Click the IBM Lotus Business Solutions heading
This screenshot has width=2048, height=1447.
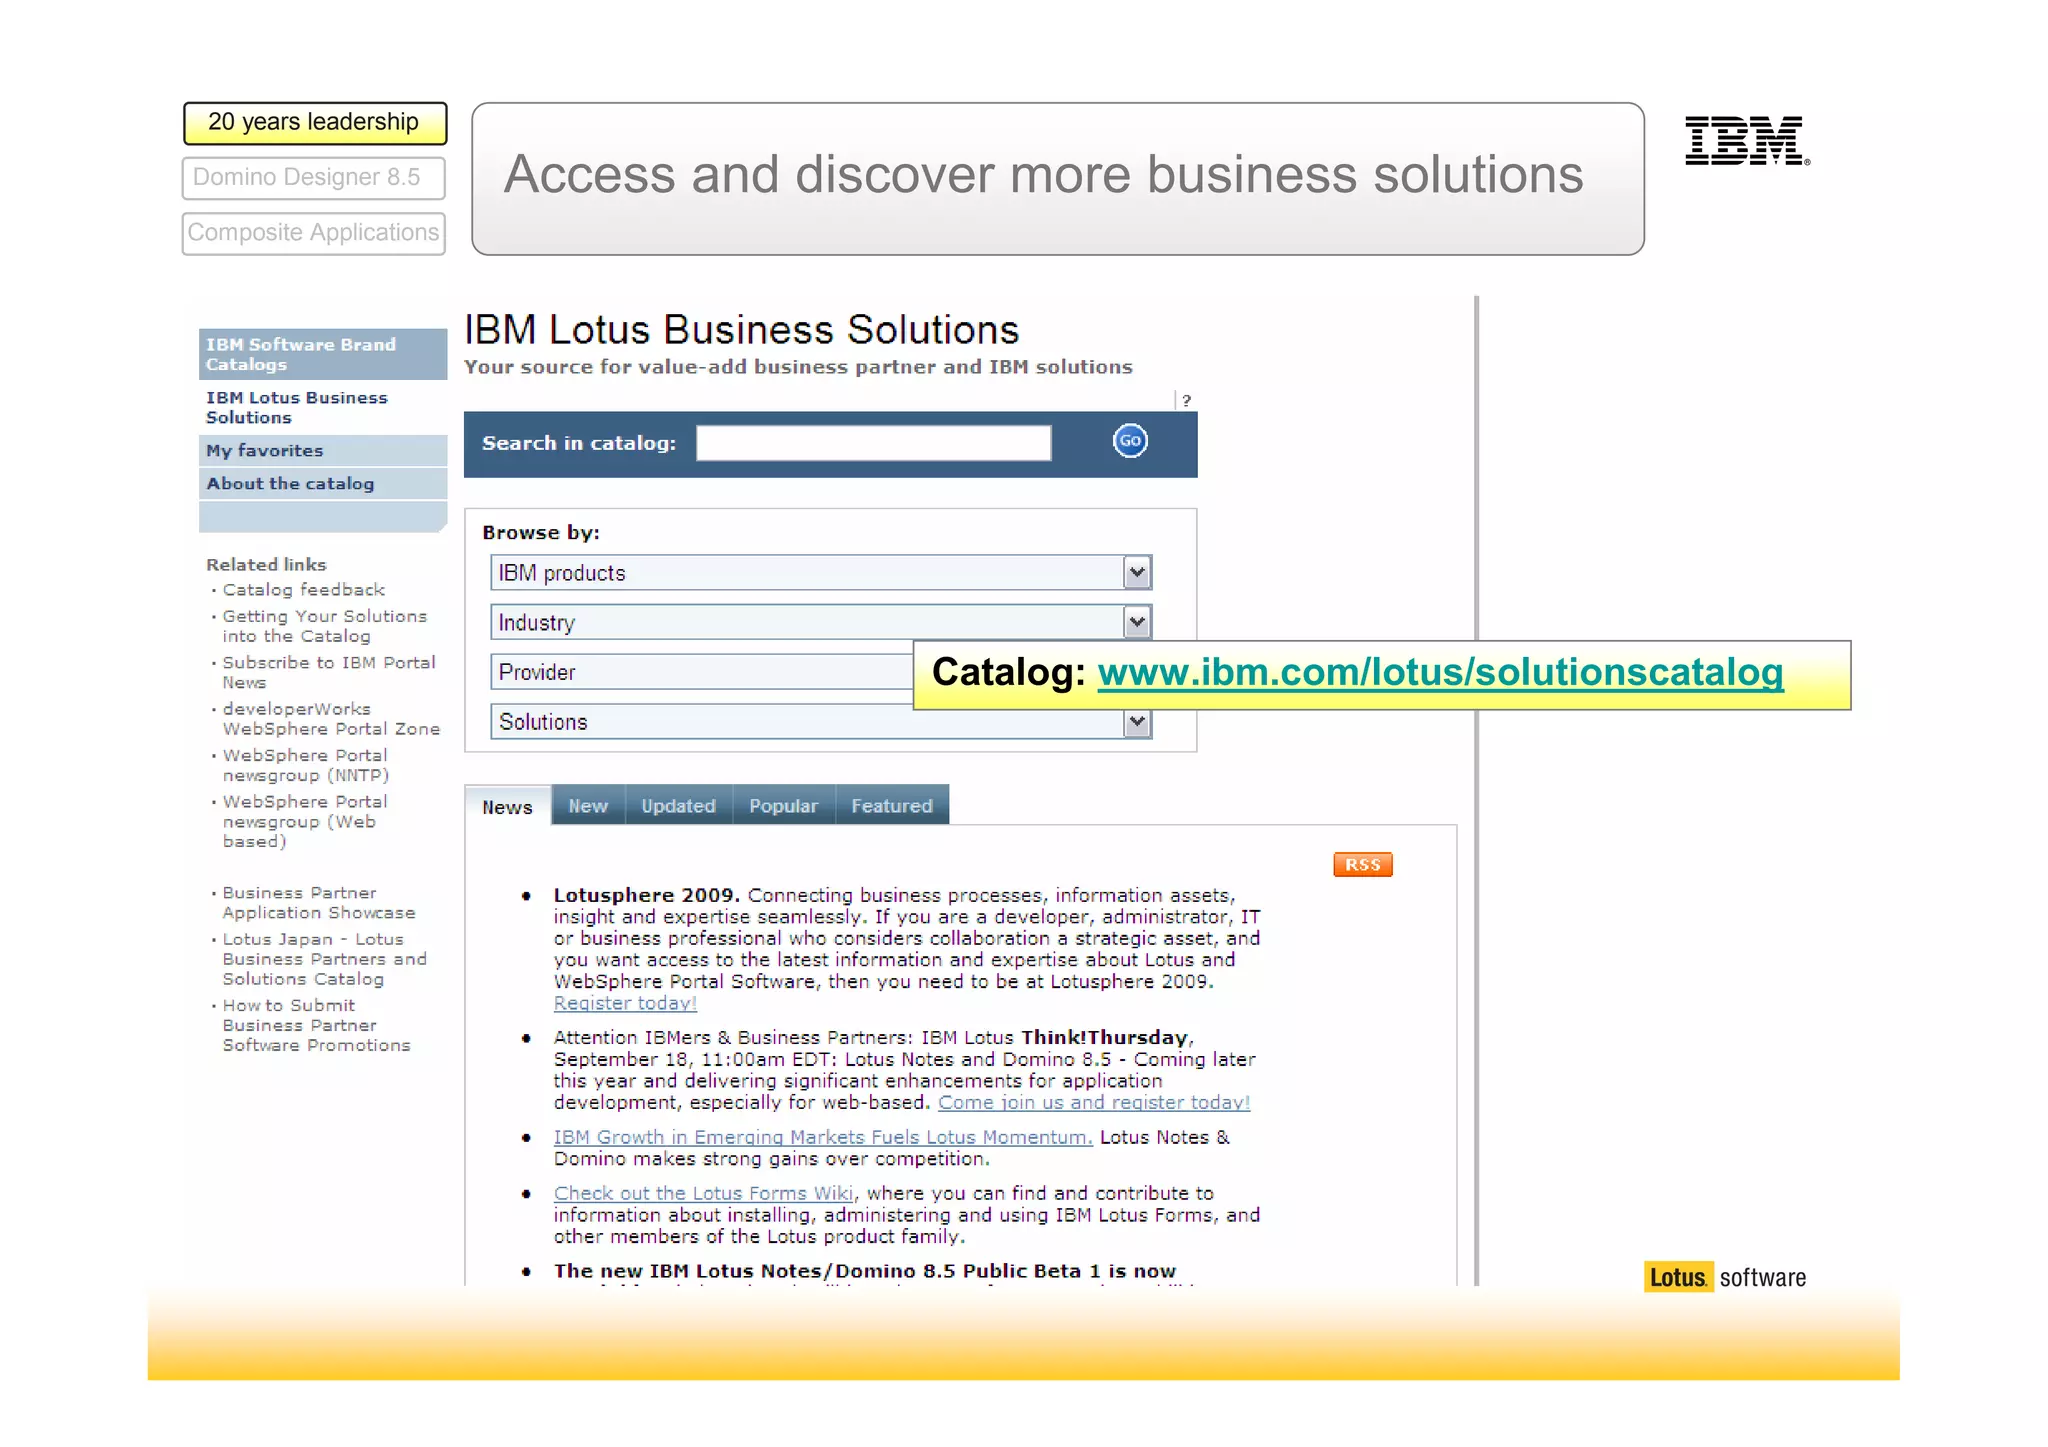point(741,330)
